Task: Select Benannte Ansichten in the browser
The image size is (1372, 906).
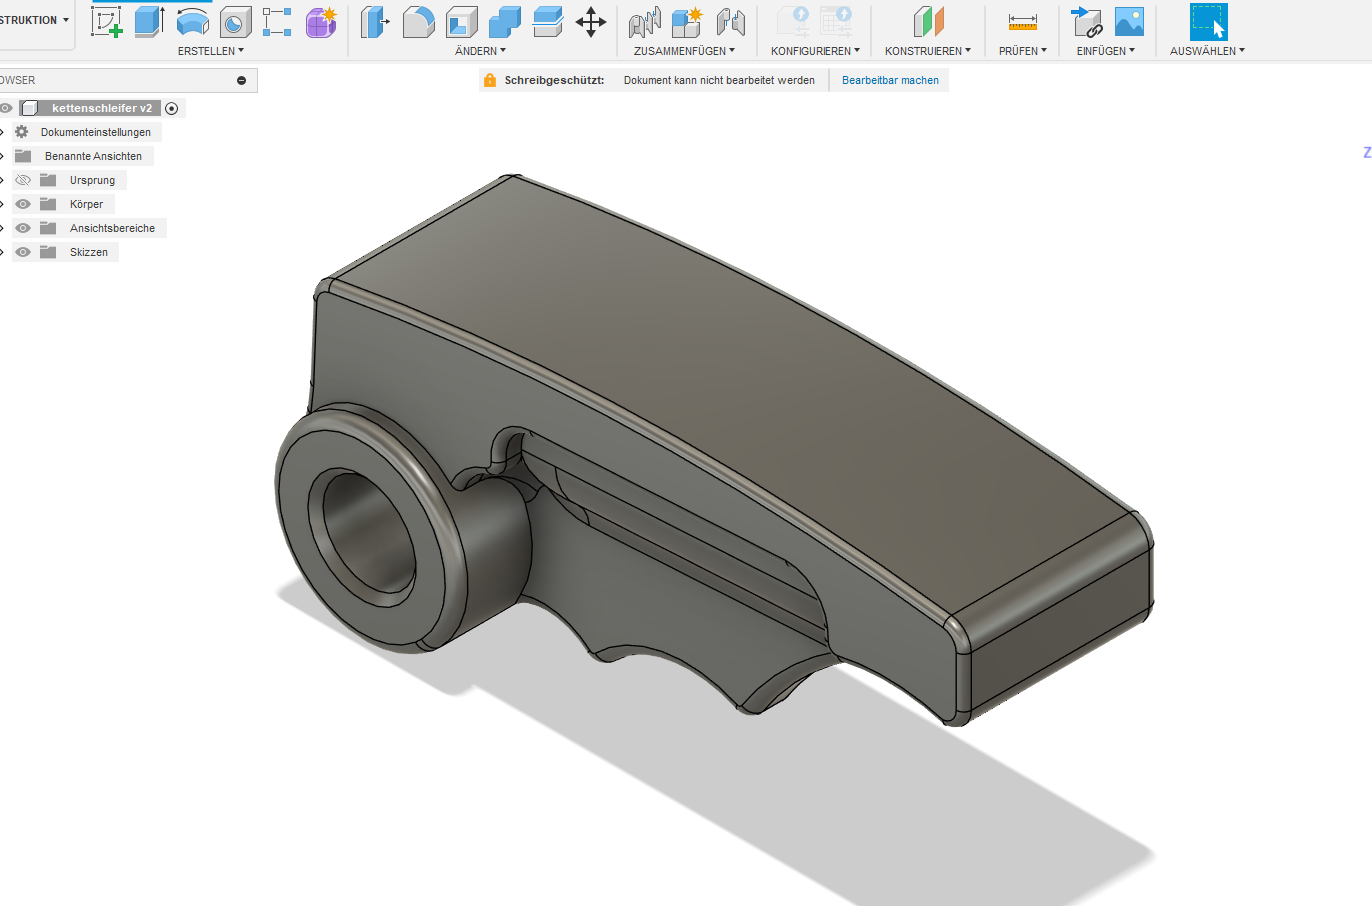Action: [x=93, y=156]
